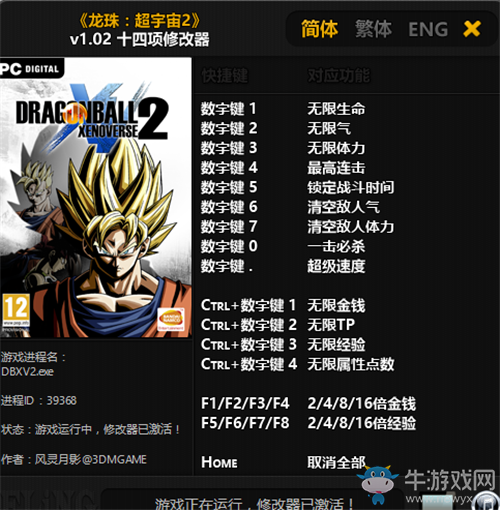The image size is (500, 510).
Task: Toggle 无限生命 cheat option
Action: tap(336, 109)
